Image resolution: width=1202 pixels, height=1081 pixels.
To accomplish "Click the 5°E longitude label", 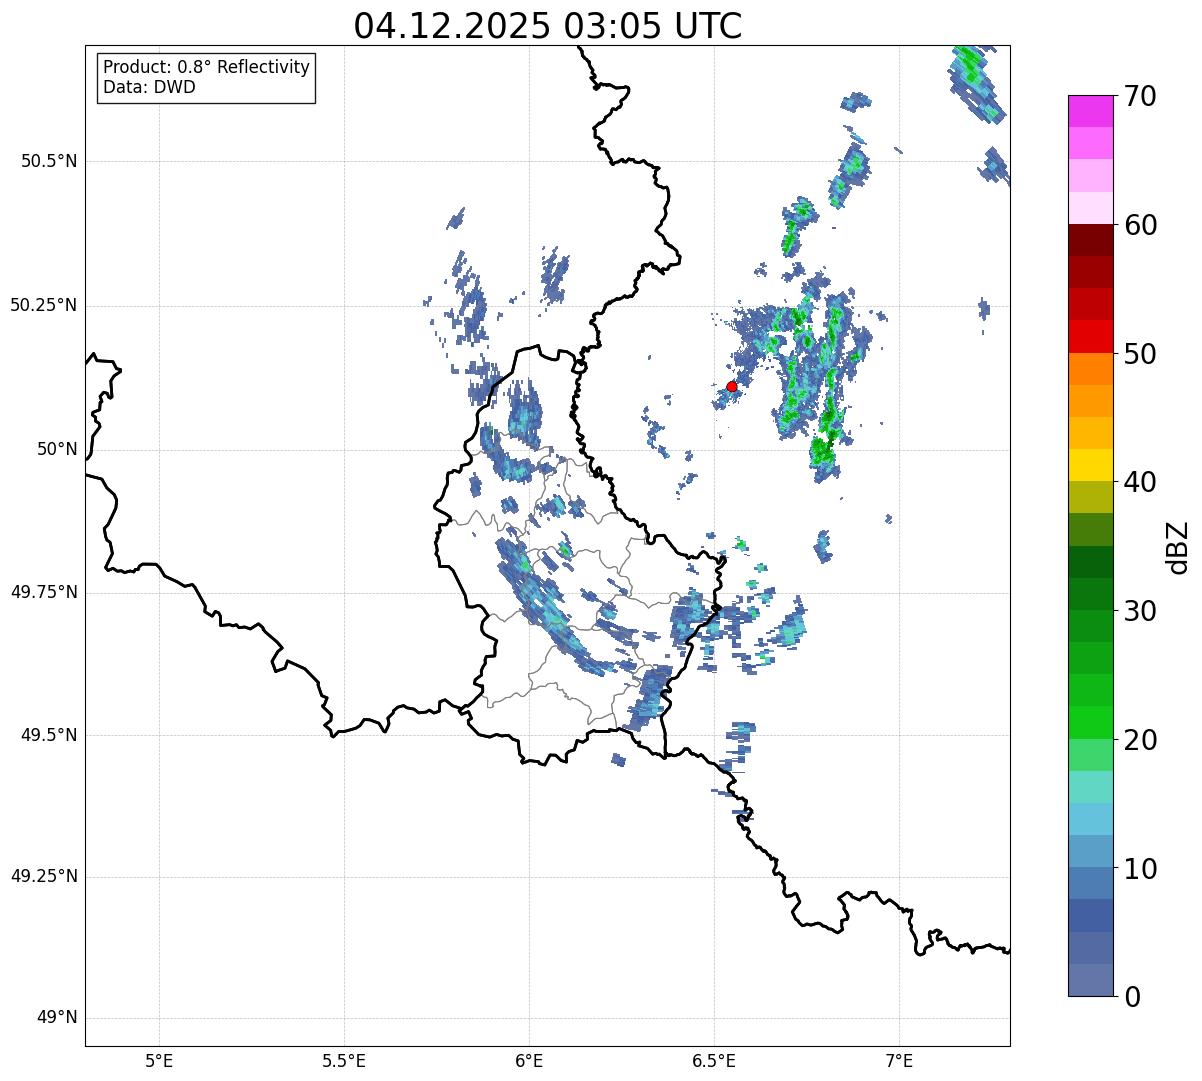I will [x=159, y=1060].
